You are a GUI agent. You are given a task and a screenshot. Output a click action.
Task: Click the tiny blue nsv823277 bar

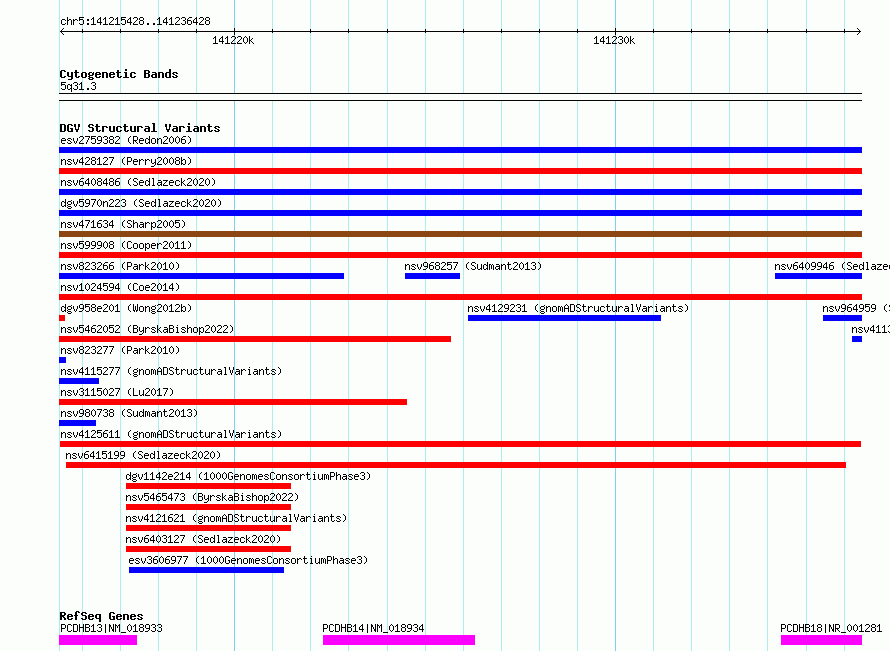pyautogui.click(x=62, y=360)
